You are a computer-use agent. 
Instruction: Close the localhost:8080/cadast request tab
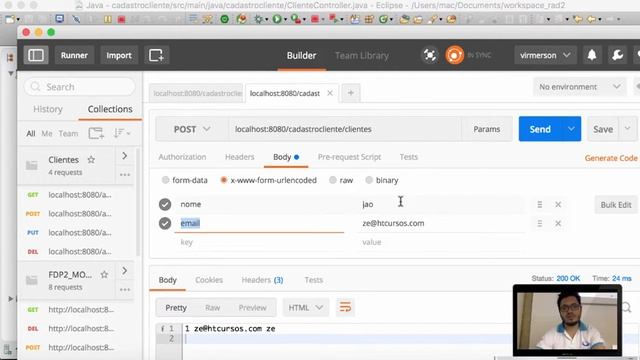tap(330, 93)
